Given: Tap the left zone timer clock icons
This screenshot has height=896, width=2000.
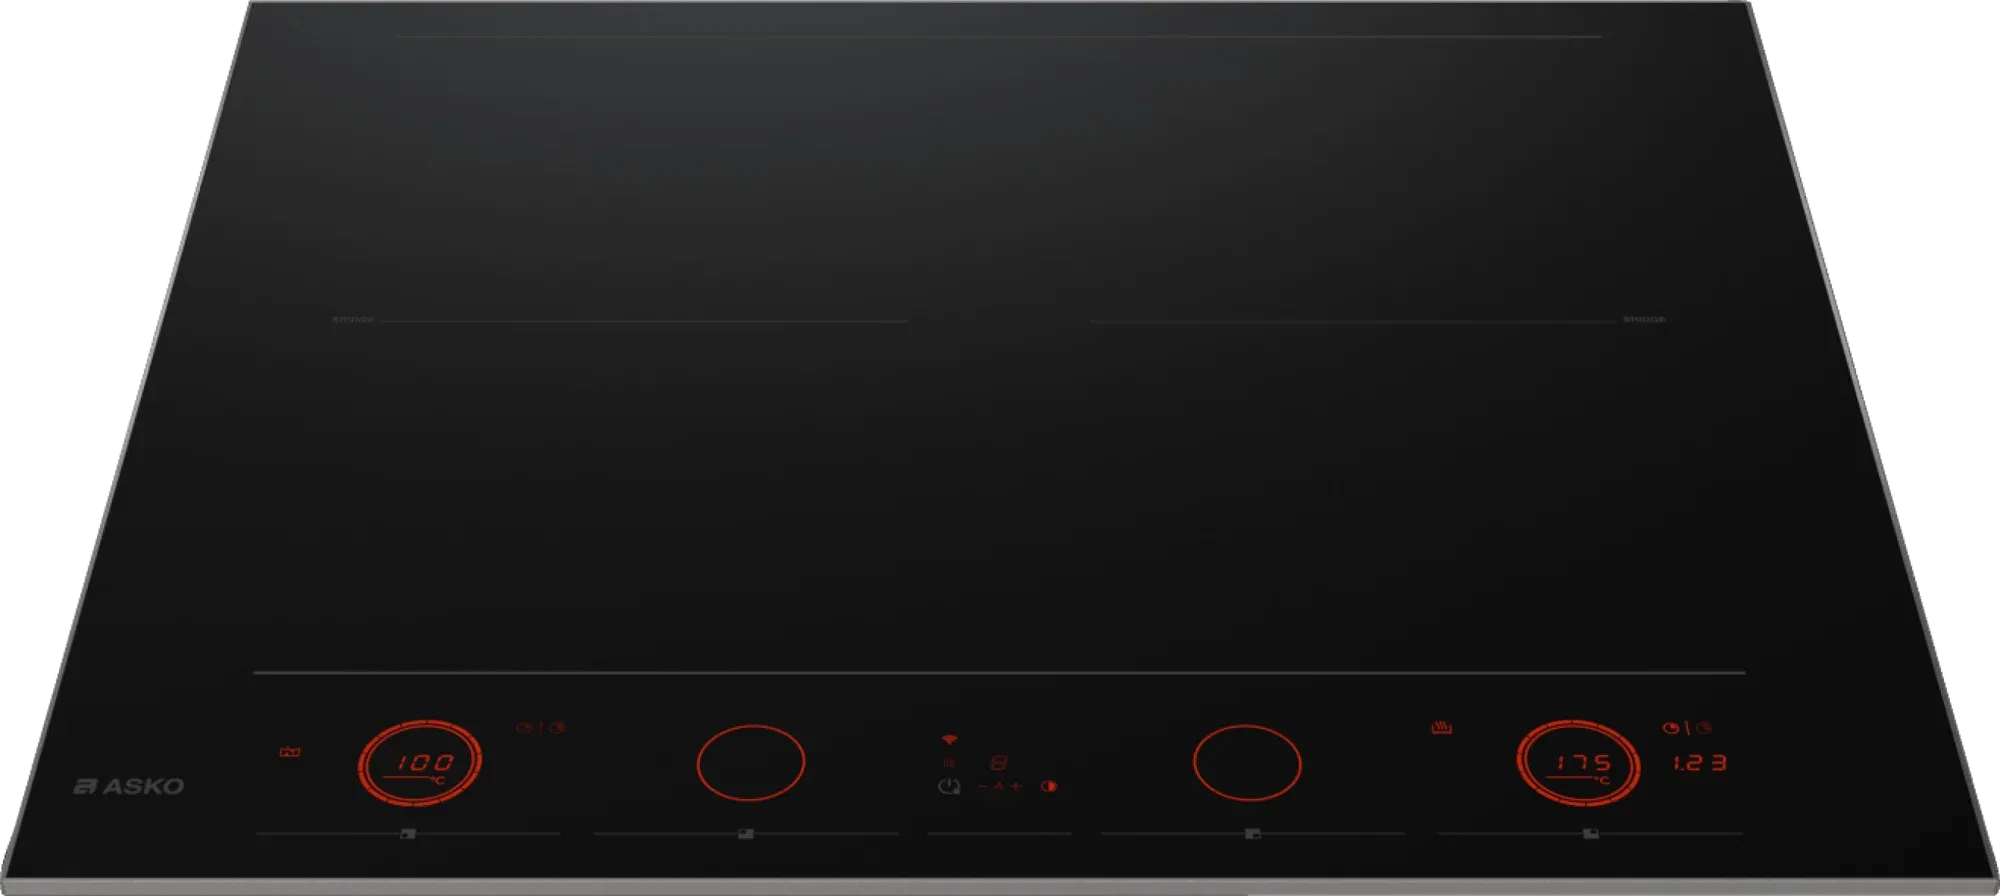Looking at the screenshot, I should pos(541,728).
